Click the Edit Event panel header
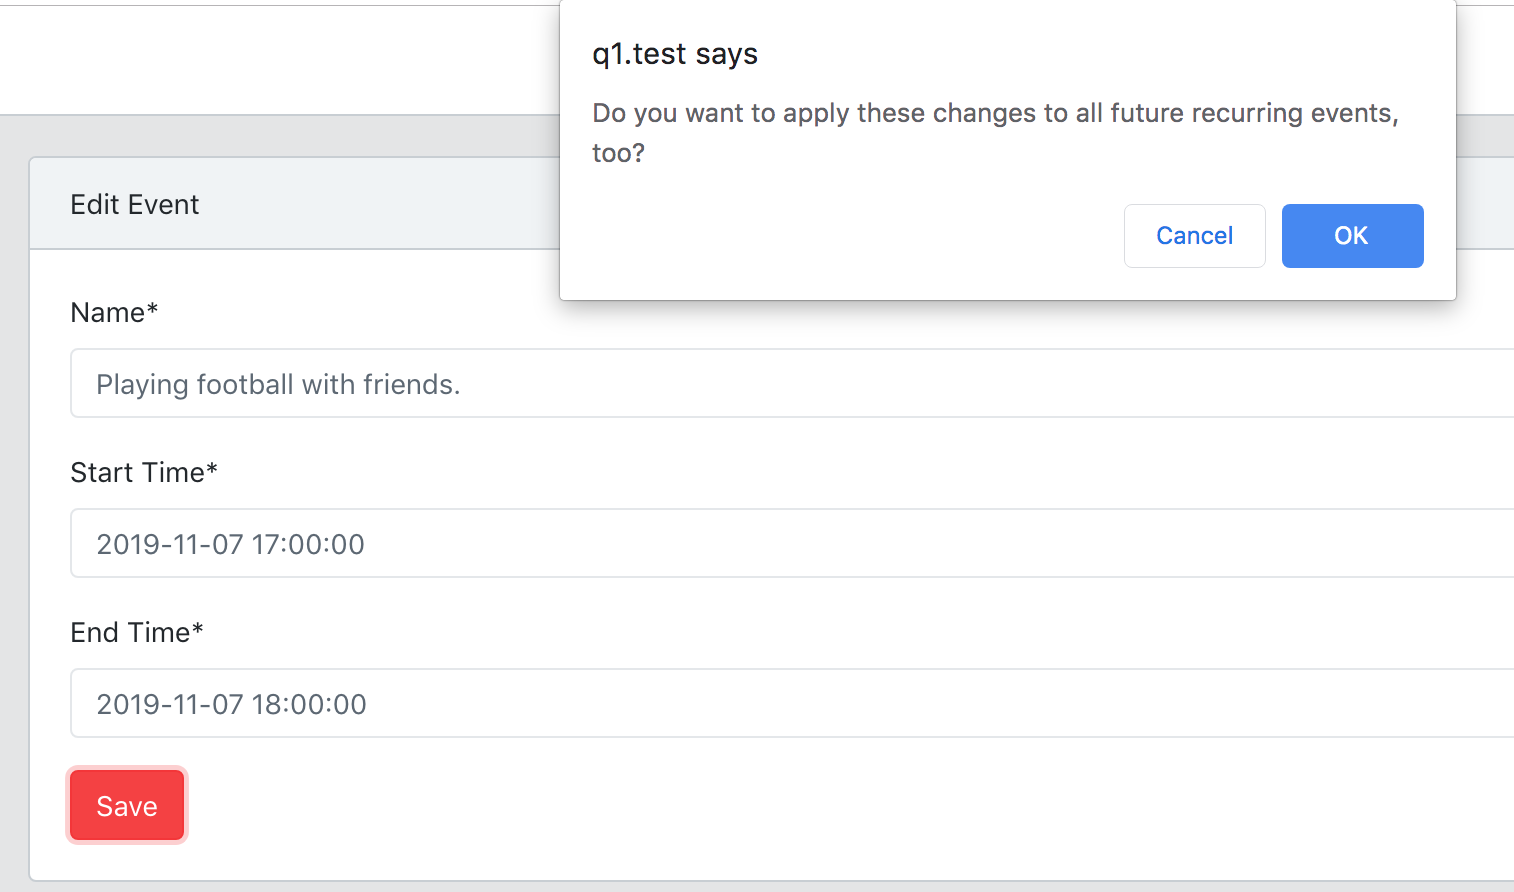The width and height of the screenshot is (1514, 892). click(134, 204)
